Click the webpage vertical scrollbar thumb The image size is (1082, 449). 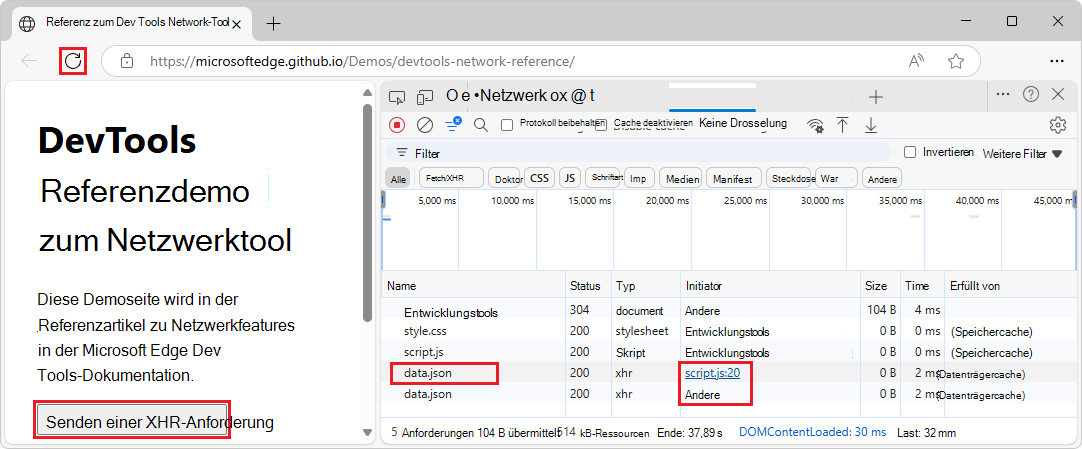pos(368,212)
